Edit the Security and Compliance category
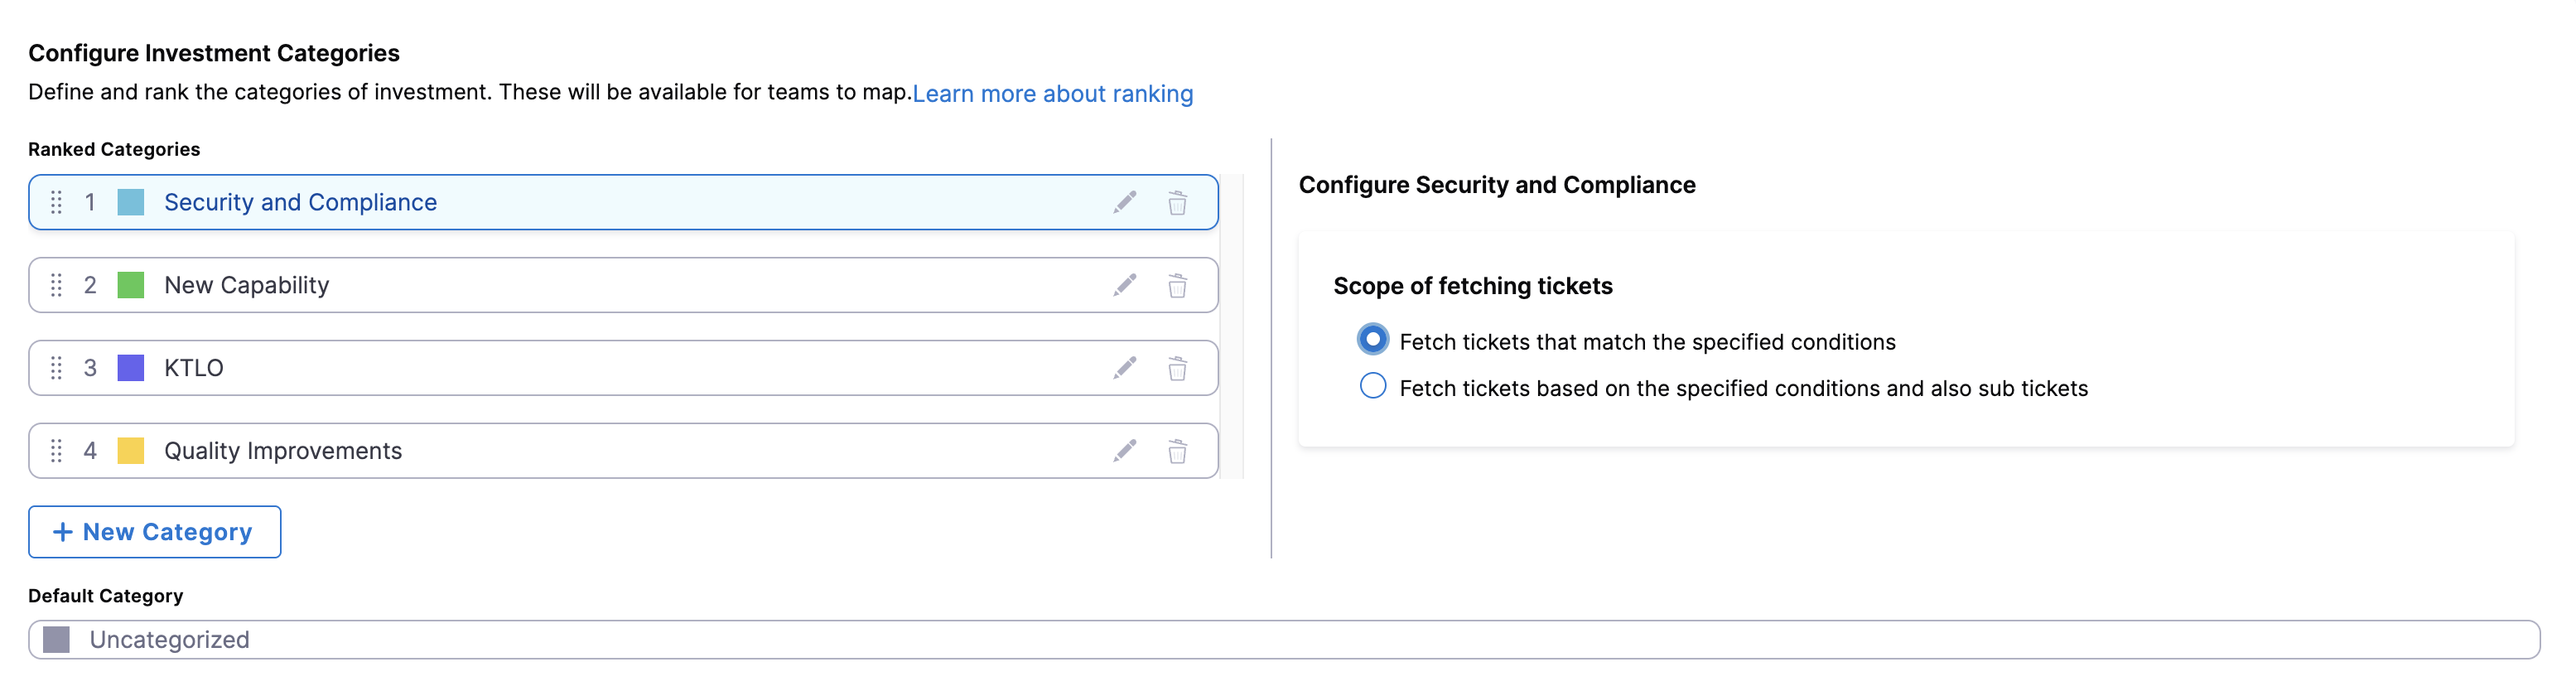 1125,203
